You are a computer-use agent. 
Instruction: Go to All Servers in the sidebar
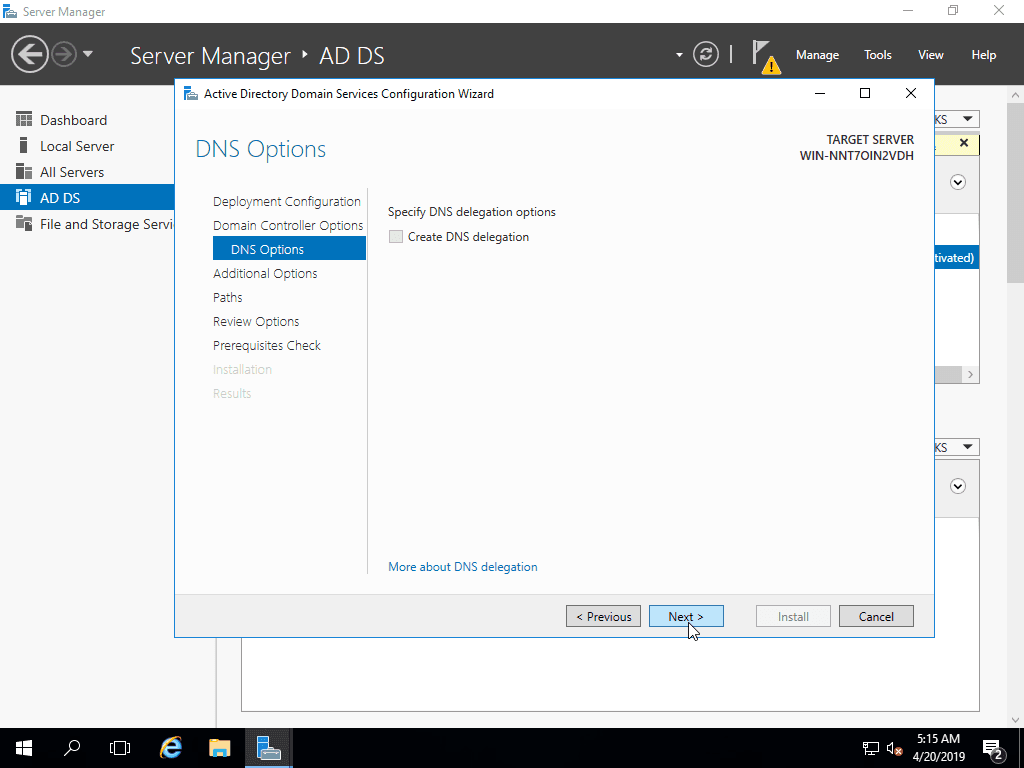[87, 172]
